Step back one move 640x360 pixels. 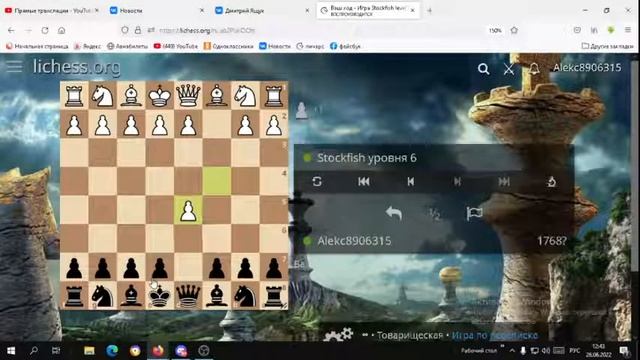coord(411,181)
